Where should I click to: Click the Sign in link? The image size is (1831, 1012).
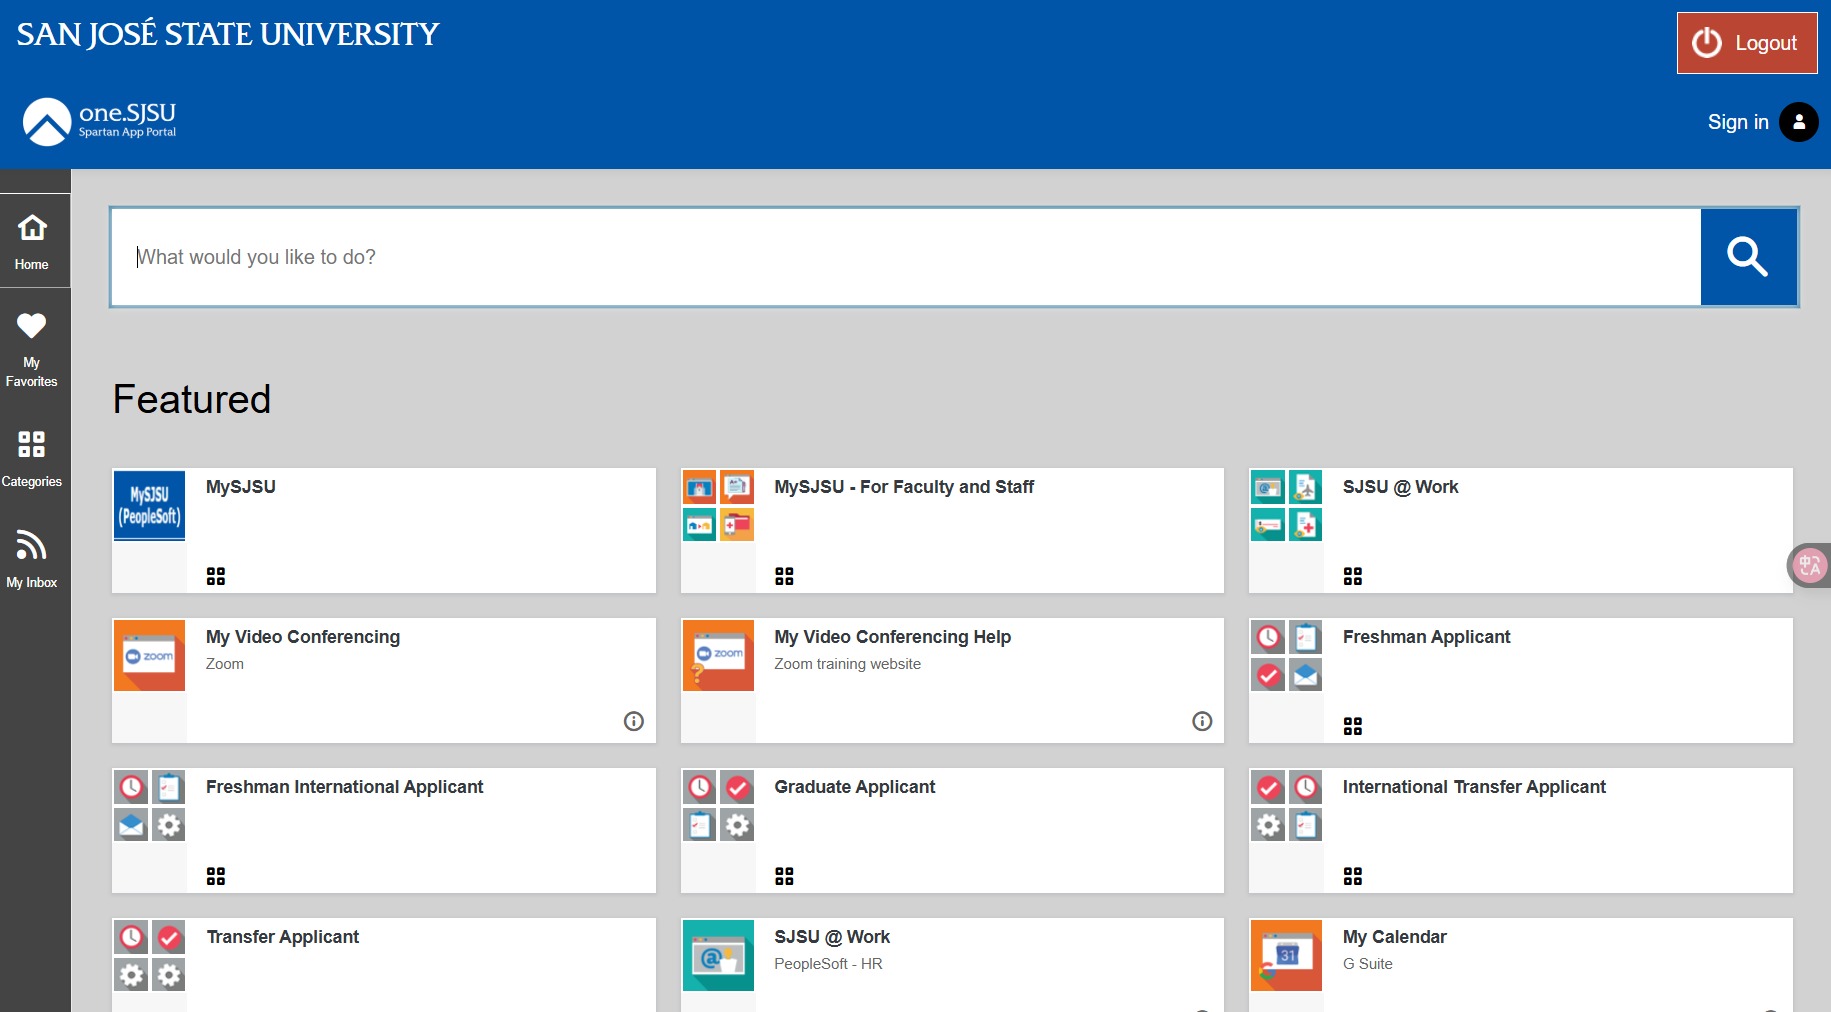pyautogui.click(x=1737, y=122)
